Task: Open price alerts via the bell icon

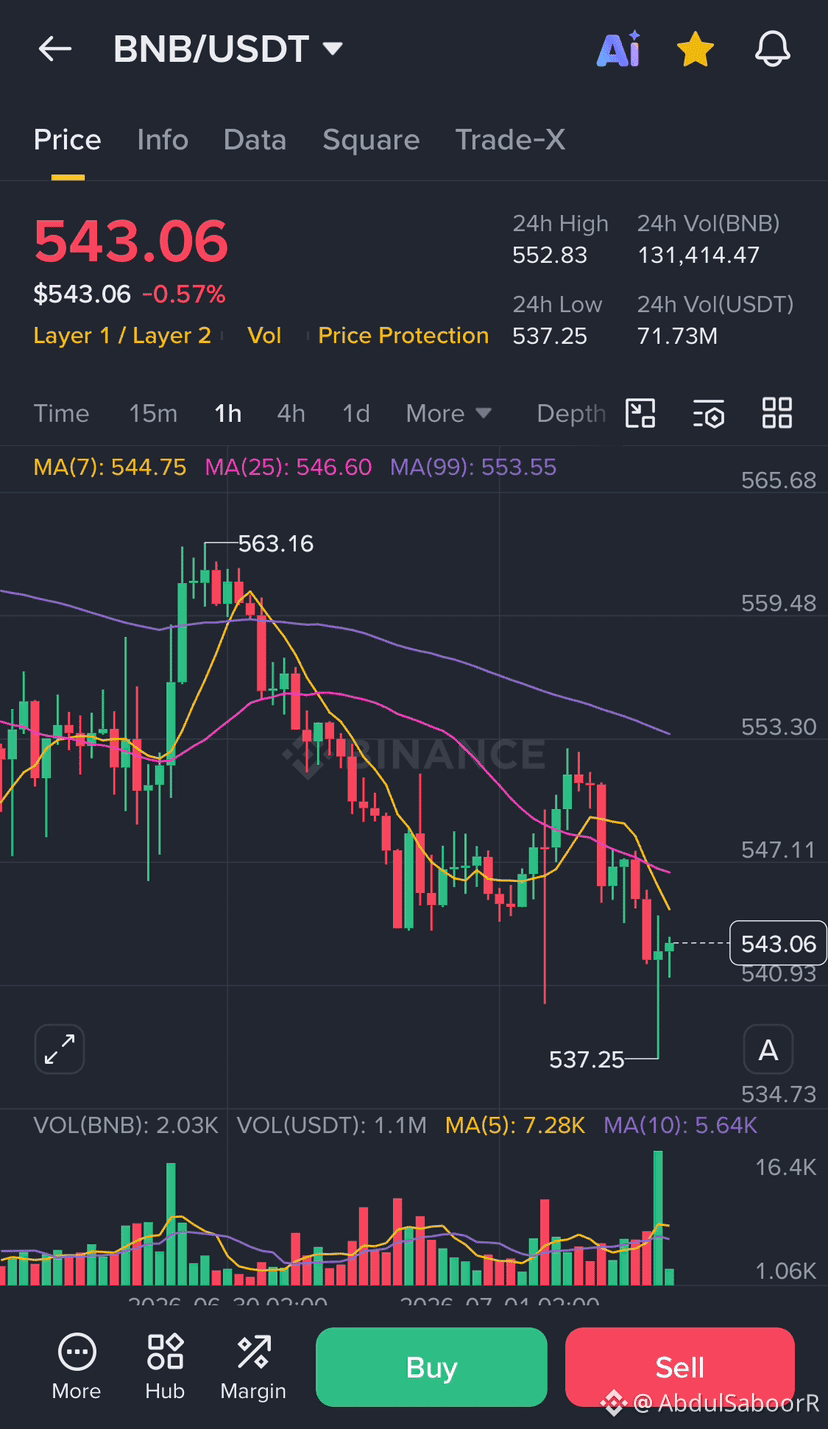Action: 772,49
